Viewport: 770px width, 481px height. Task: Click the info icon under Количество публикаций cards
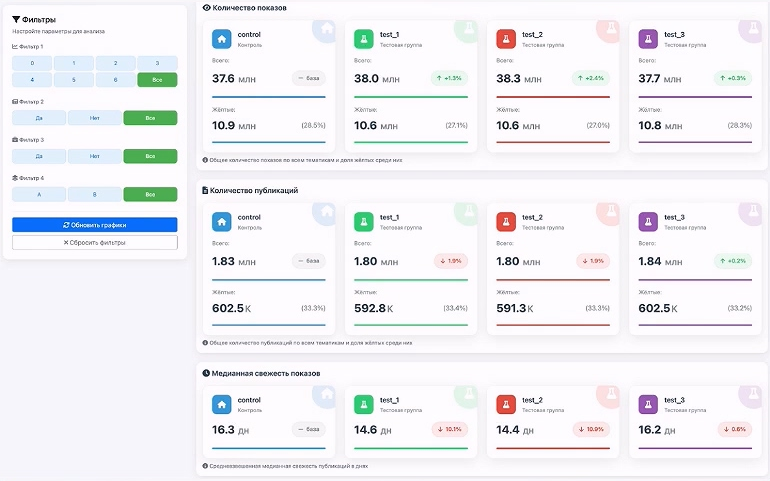[205, 343]
